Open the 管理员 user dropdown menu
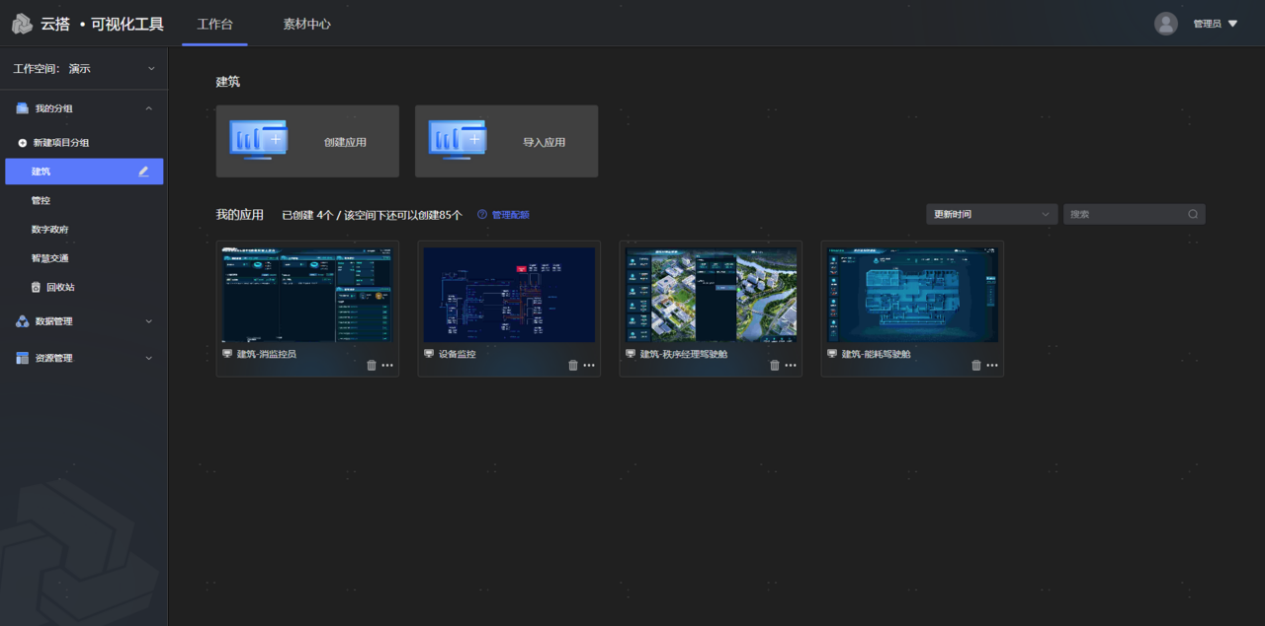Image resolution: width=1265 pixels, height=626 pixels. coord(1215,24)
